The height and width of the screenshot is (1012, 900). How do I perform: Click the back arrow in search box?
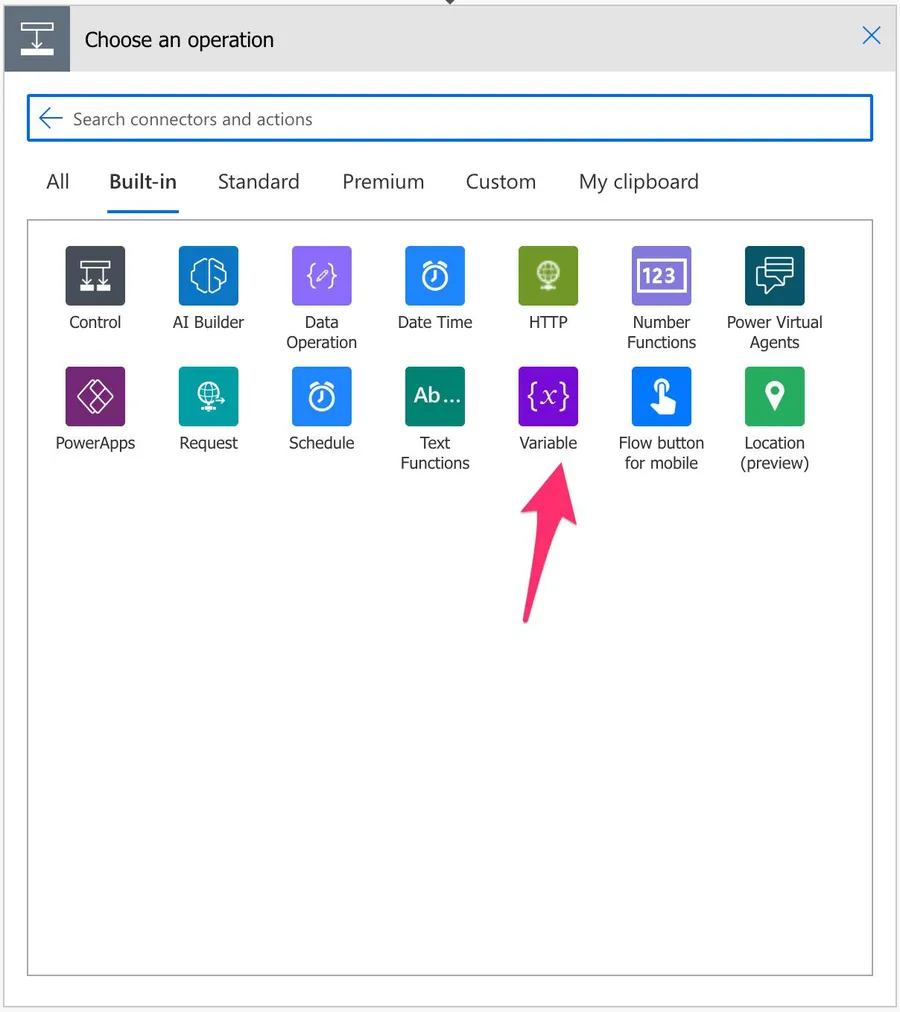point(50,119)
